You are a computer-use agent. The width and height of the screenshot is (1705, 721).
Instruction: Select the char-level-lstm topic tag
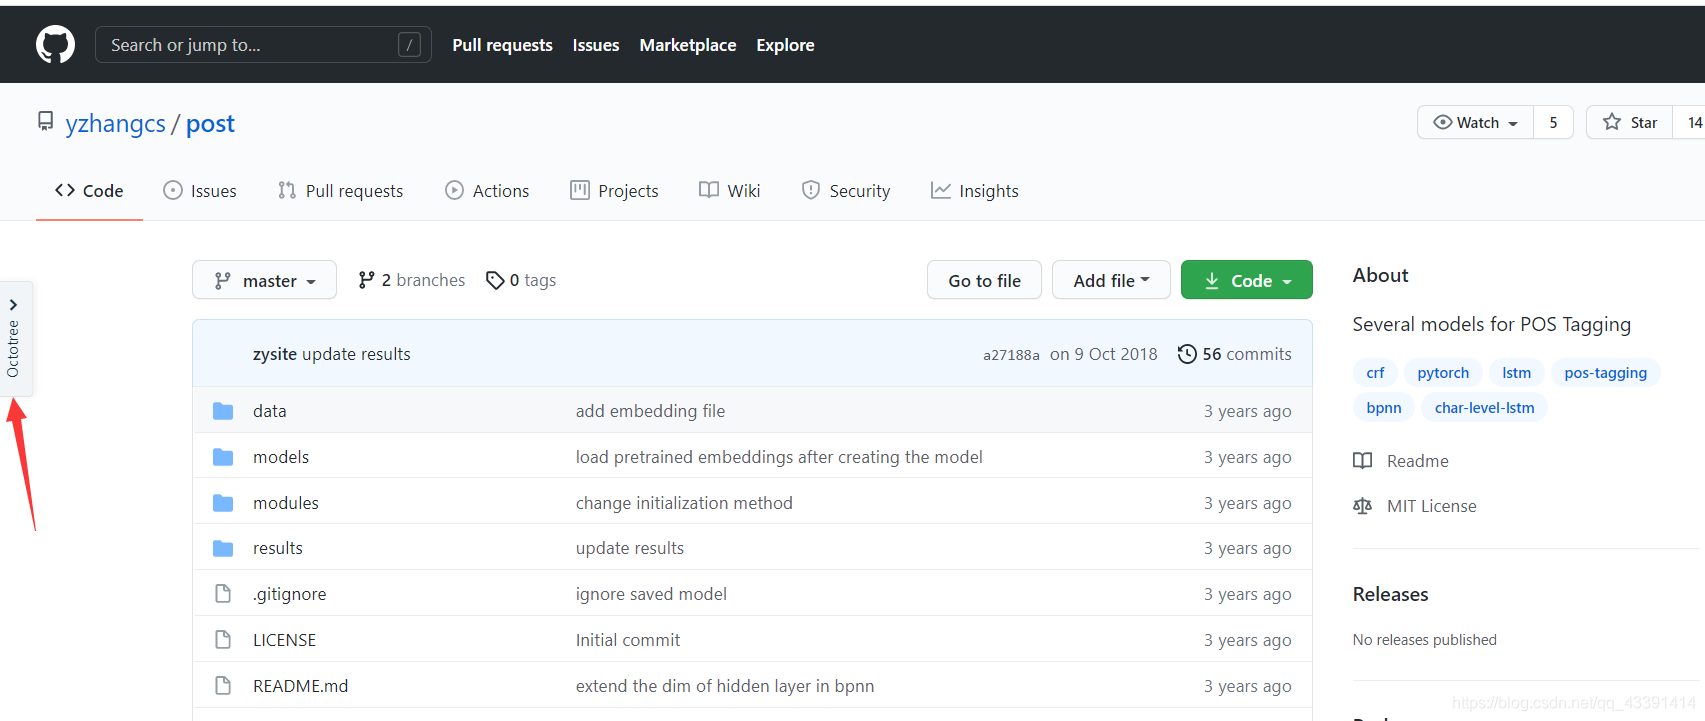pyautogui.click(x=1484, y=408)
